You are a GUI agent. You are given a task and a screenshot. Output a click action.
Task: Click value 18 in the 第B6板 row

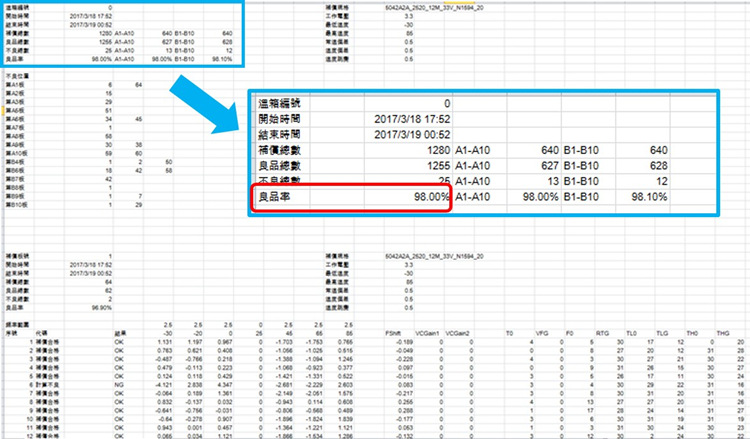pos(109,170)
